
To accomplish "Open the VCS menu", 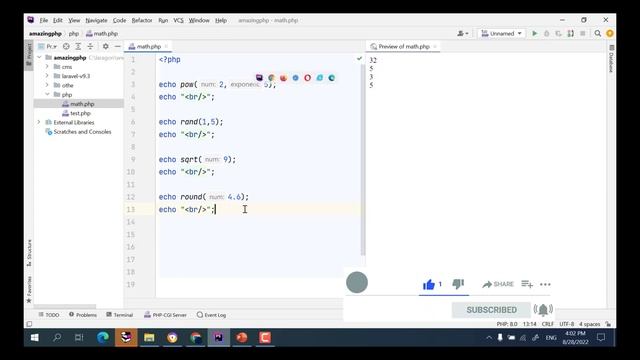I will point(178,20).
